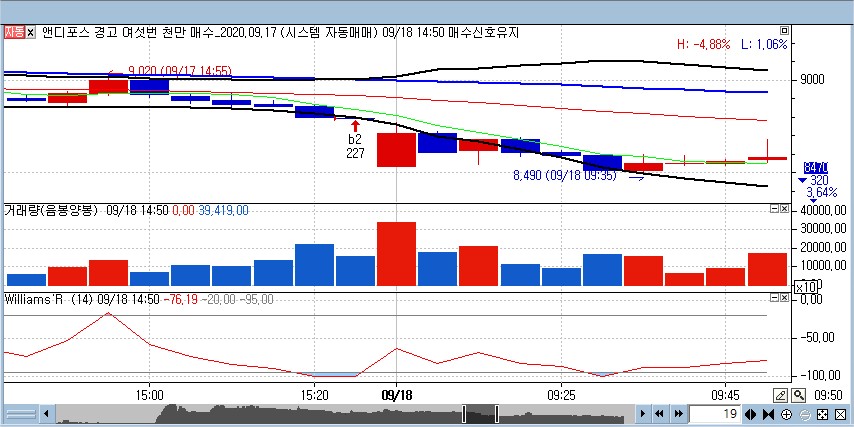Click the timeline scrollbar left handle
The image size is (854, 427).
point(465,414)
